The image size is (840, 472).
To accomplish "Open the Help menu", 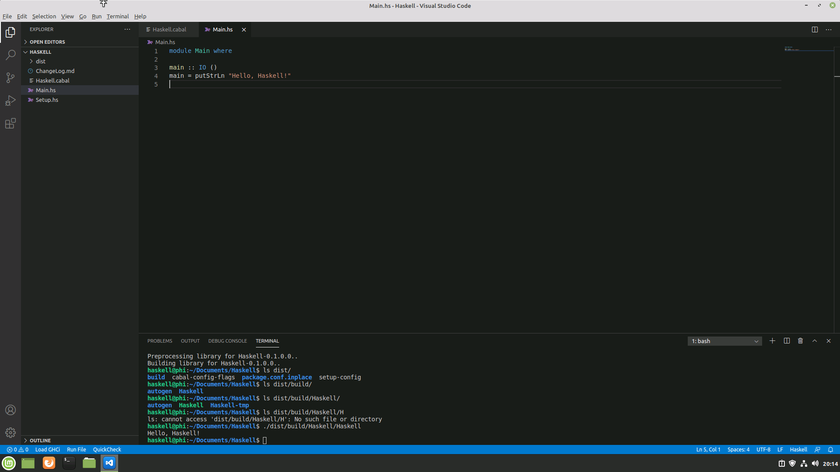I will (140, 17).
